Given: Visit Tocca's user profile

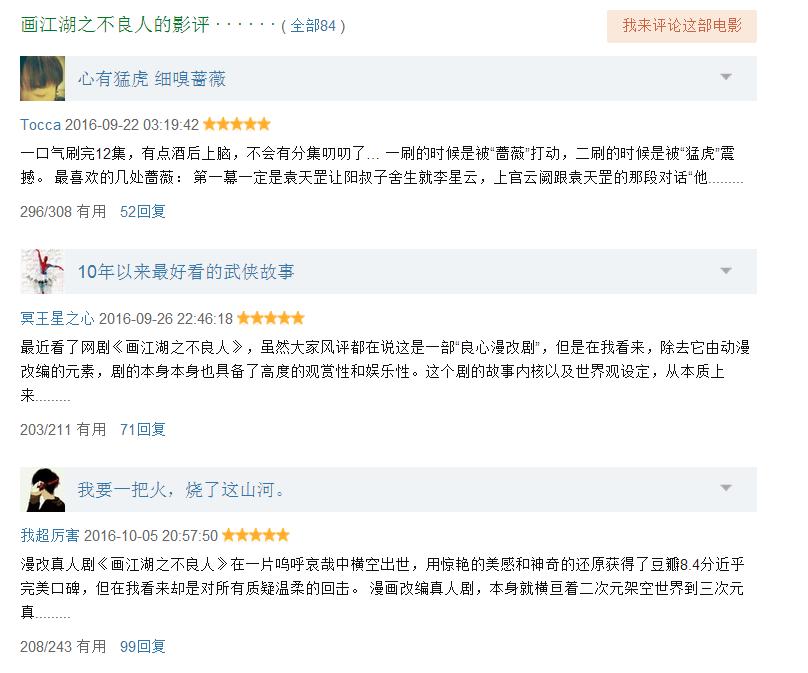Looking at the screenshot, I should [x=42, y=124].
